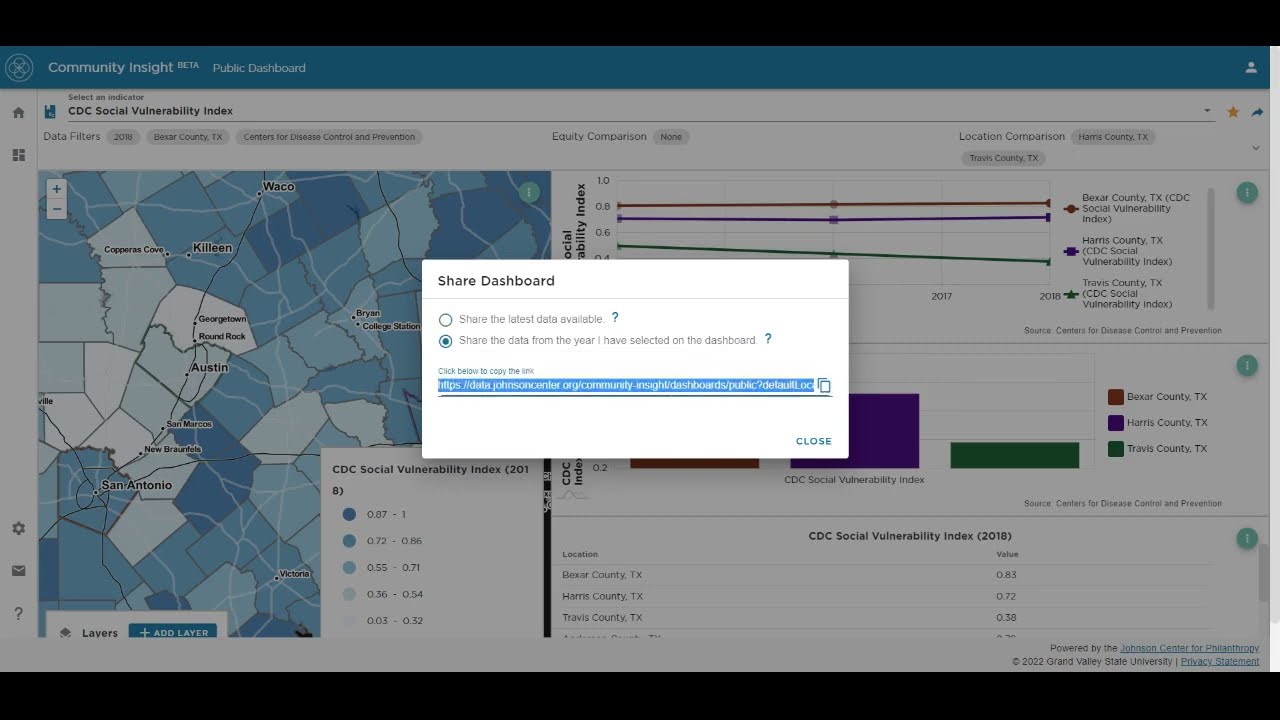The width and height of the screenshot is (1280, 720).
Task: Click the Killeen map label
Action: 212,247
